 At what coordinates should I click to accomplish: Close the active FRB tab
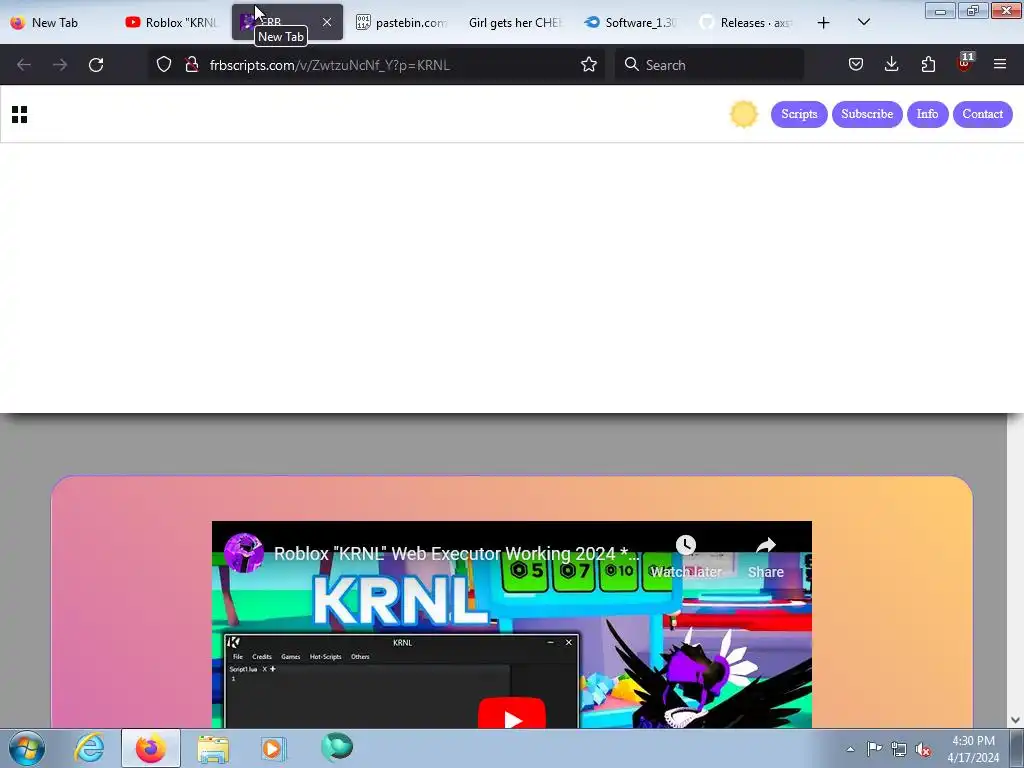(327, 22)
